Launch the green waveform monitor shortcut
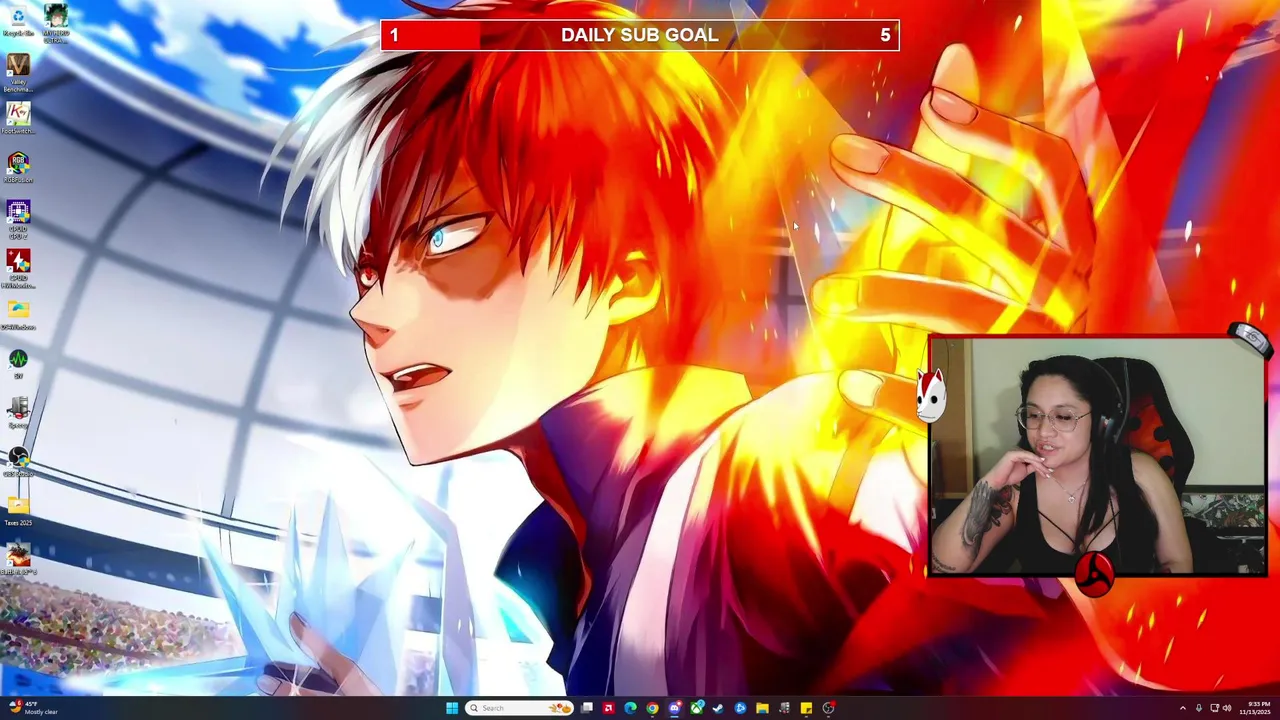This screenshot has width=1280, height=720. click(18, 363)
